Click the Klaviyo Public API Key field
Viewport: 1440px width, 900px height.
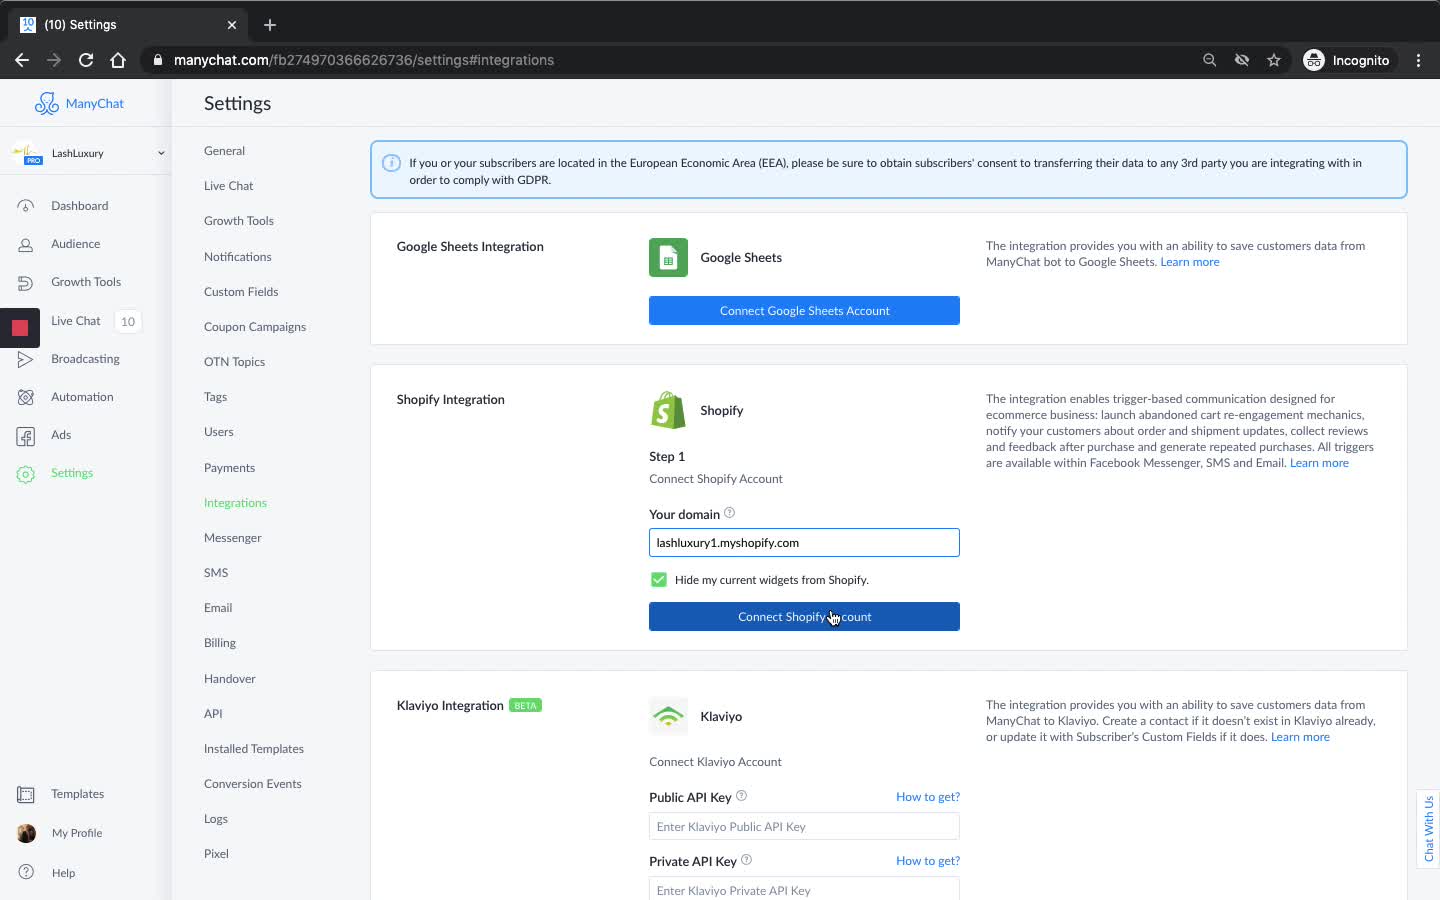(804, 827)
